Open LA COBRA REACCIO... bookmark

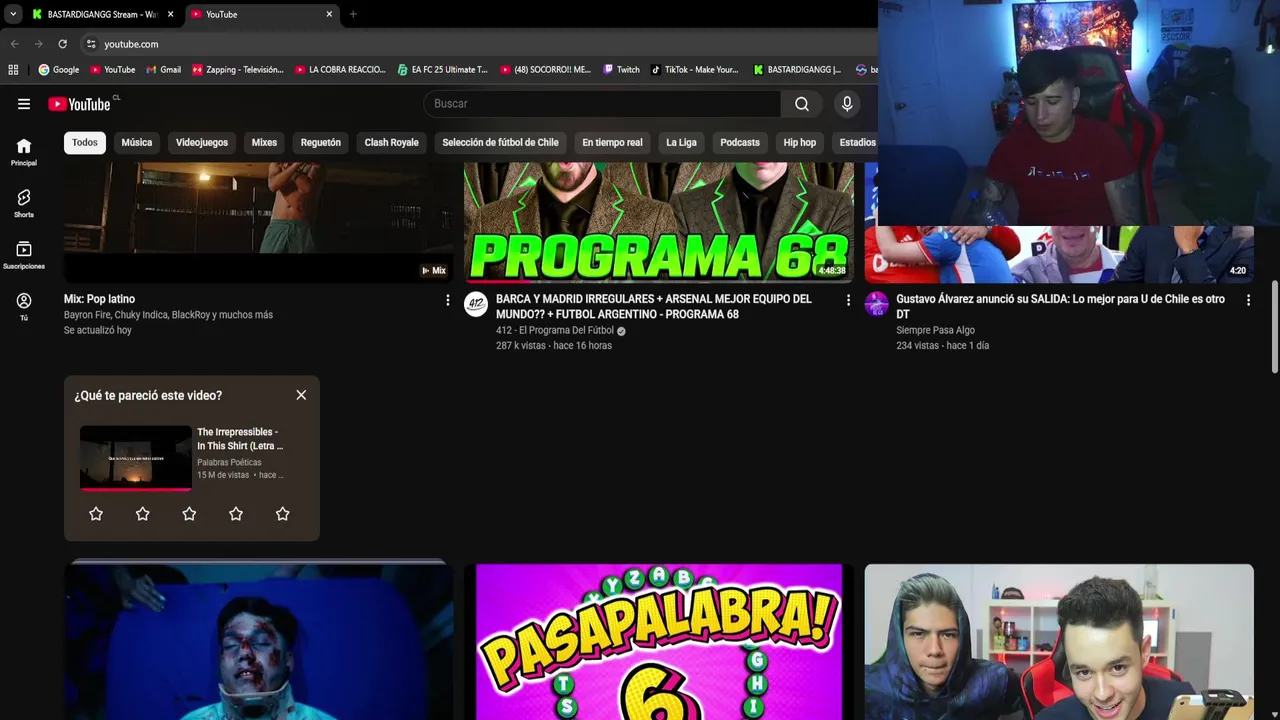pyautogui.click(x=341, y=70)
